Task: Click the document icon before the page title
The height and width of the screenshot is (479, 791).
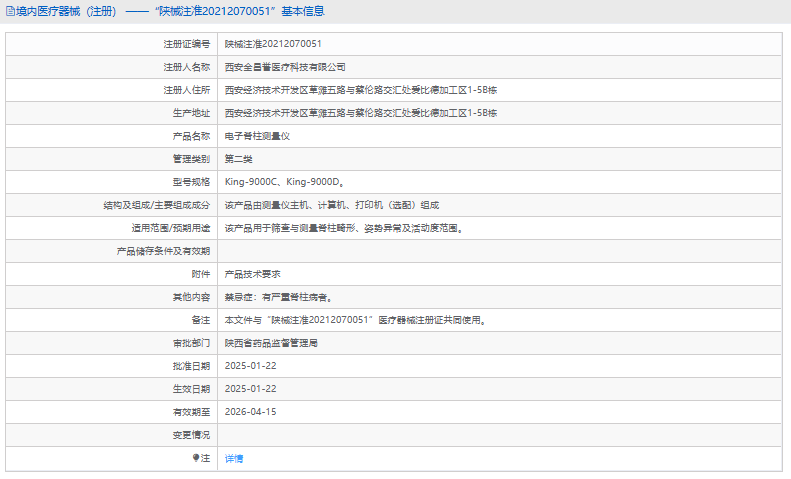Action: pos(11,11)
